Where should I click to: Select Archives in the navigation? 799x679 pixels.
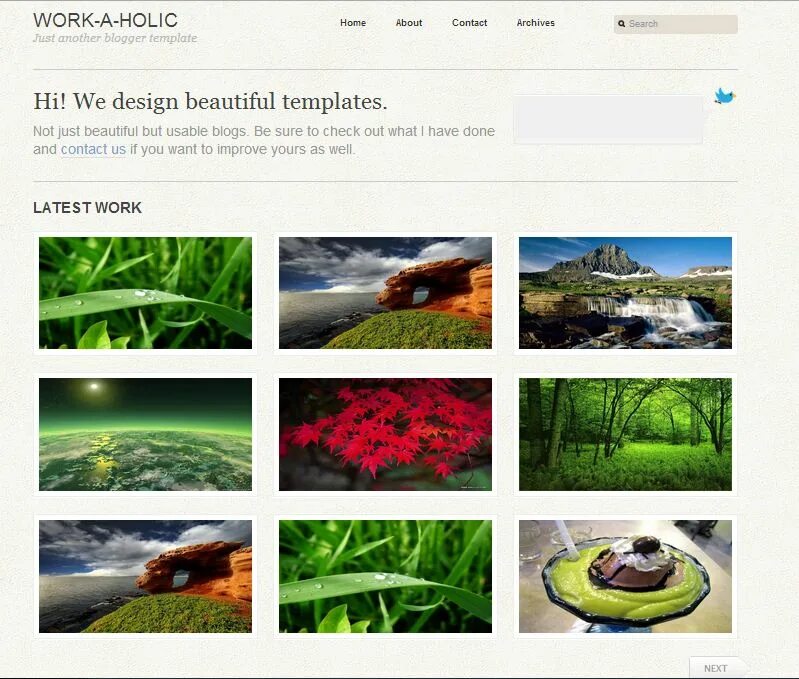(x=536, y=23)
